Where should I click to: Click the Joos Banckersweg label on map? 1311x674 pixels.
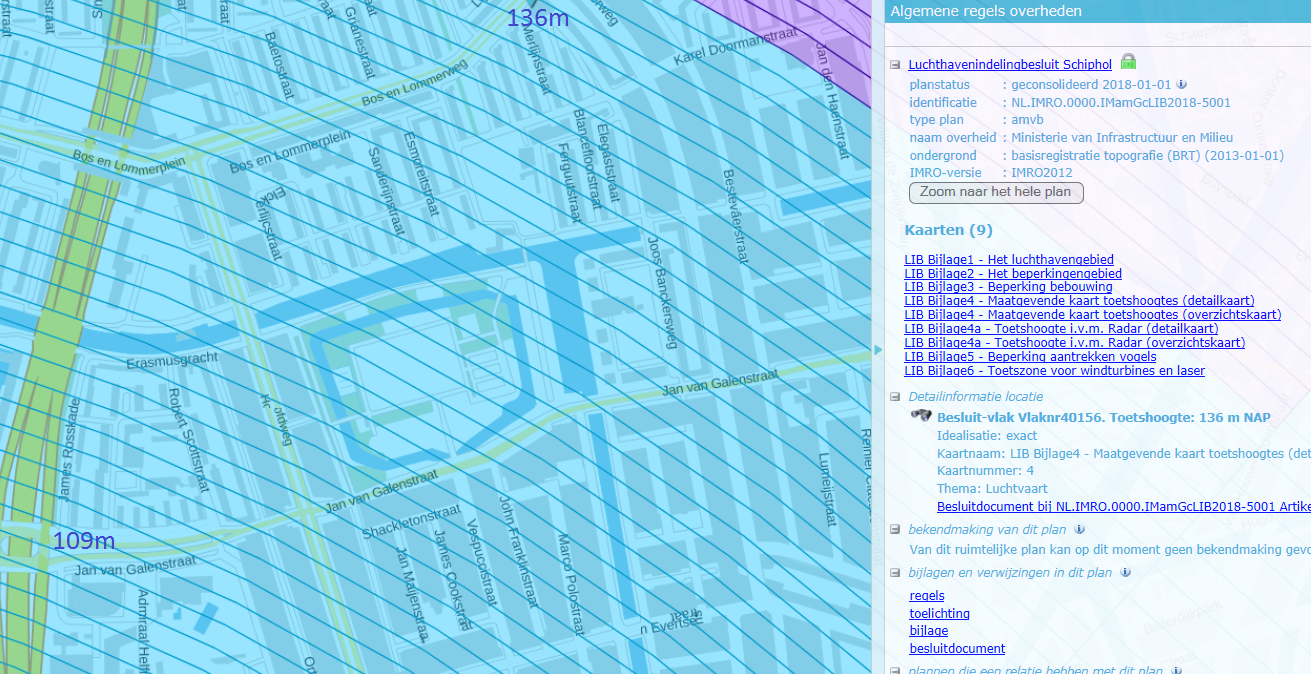coord(662,292)
